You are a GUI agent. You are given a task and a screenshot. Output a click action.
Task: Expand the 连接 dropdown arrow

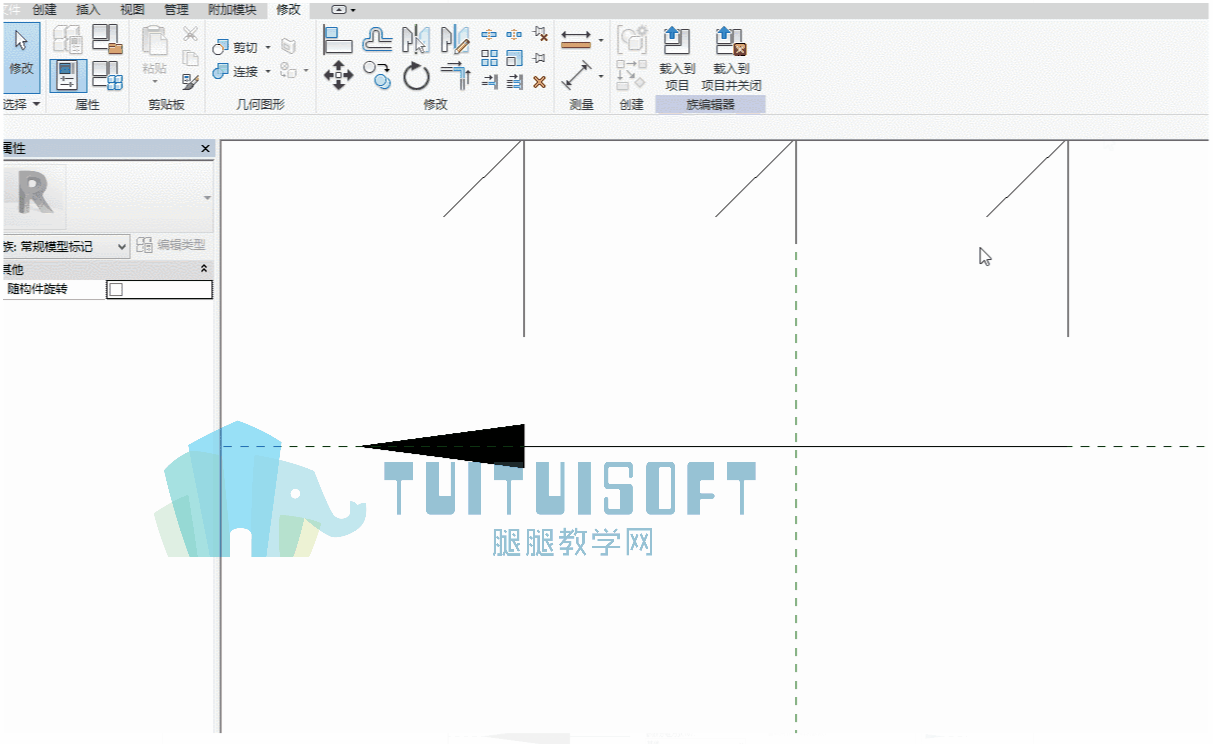coord(268,72)
